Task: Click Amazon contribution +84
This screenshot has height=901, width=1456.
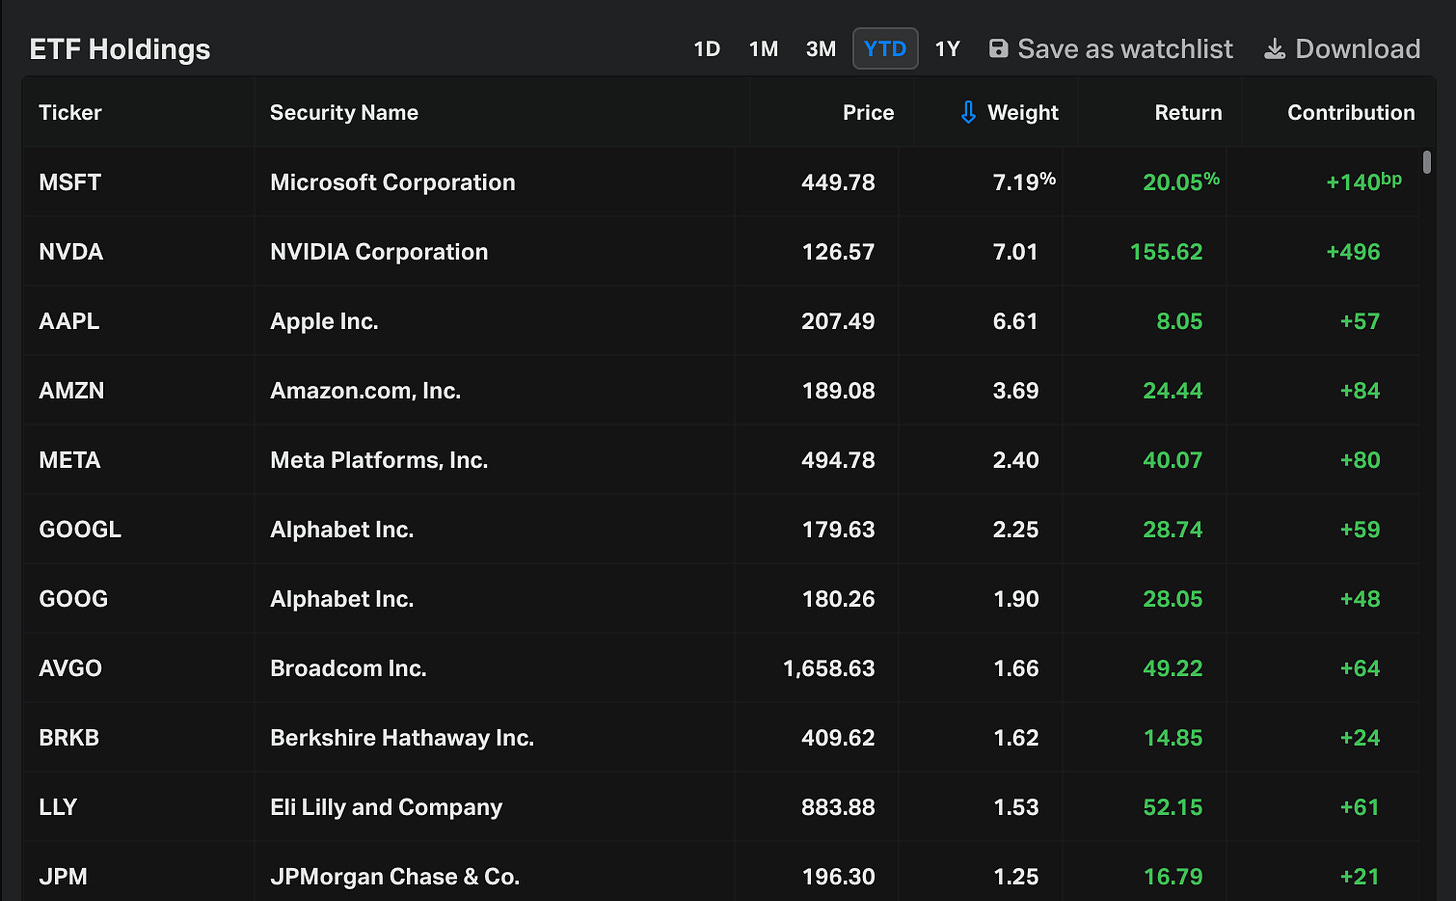Action: point(1360,391)
